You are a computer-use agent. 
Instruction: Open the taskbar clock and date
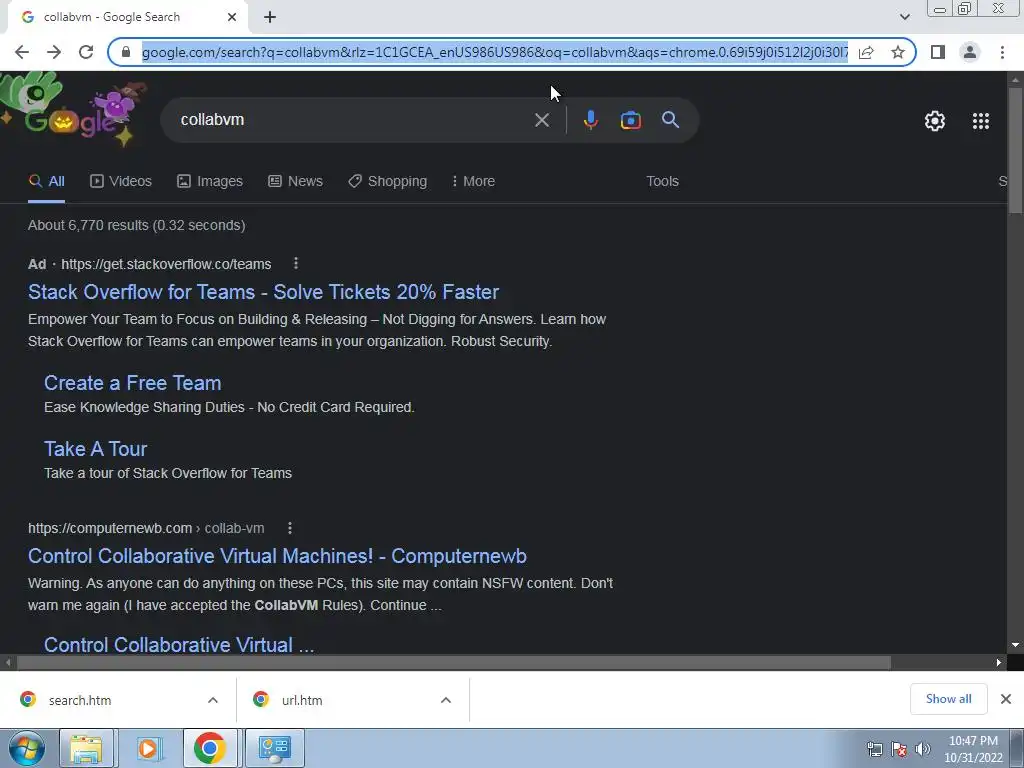coord(973,749)
